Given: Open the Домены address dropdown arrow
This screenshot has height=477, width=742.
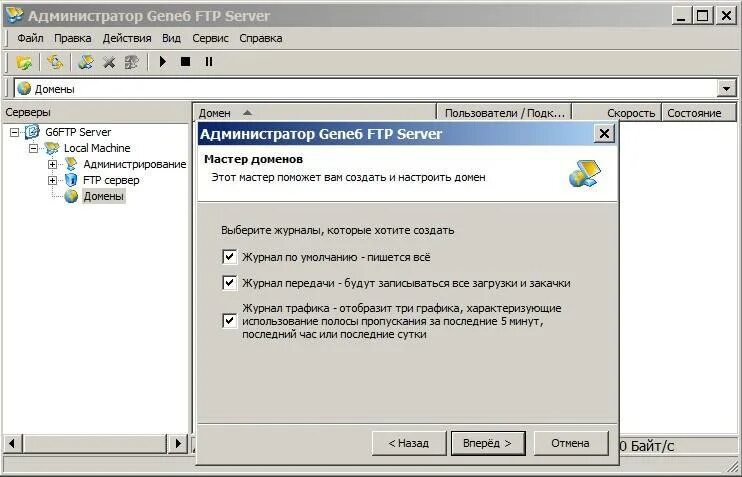Looking at the screenshot, I should pyautogui.click(x=726, y=88).
